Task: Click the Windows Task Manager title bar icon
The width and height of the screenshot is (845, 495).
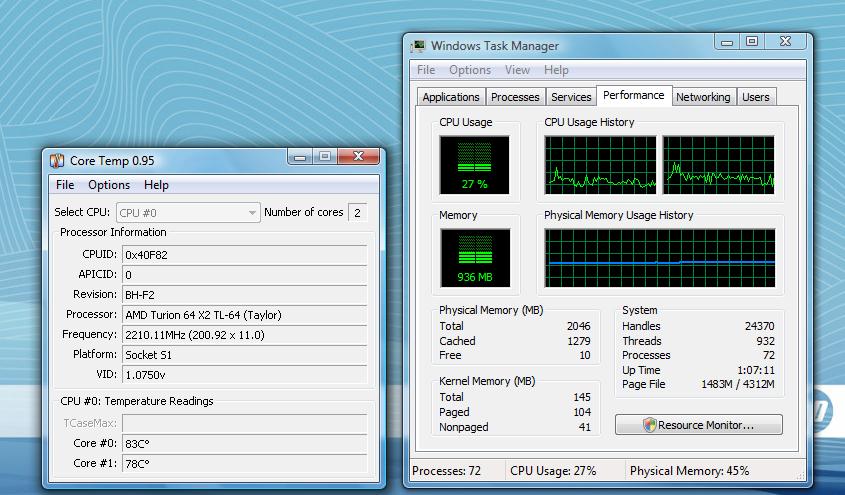Action: point(418,46)
